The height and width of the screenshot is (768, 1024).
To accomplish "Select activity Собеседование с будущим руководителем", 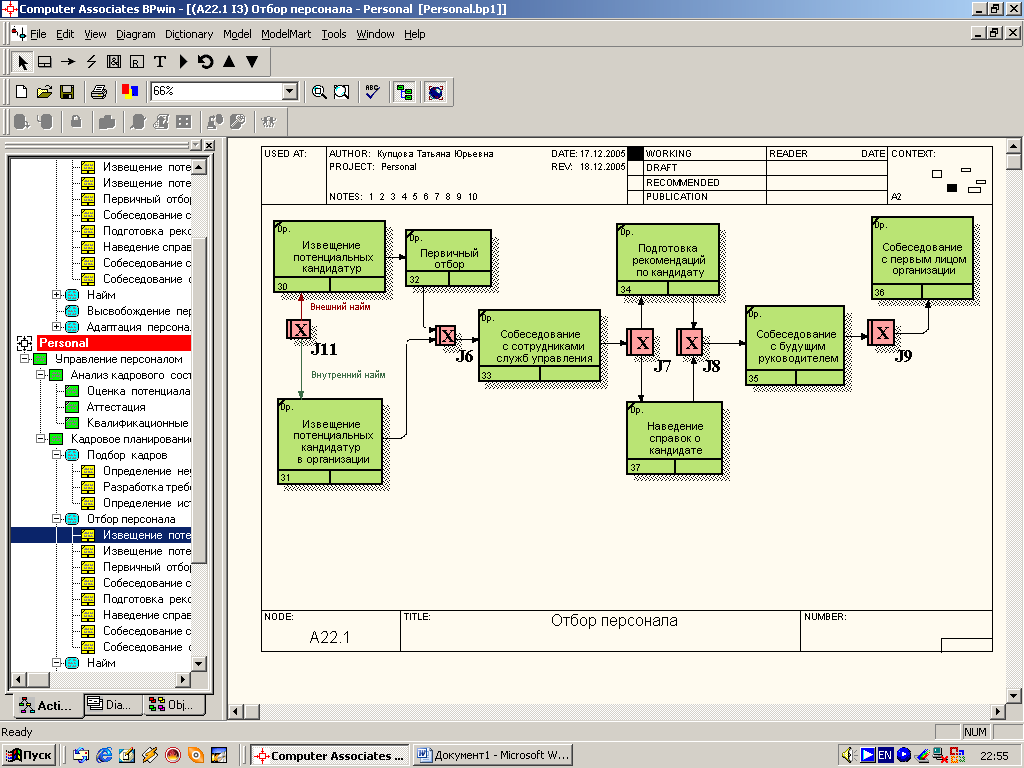I will coord(795,345).
